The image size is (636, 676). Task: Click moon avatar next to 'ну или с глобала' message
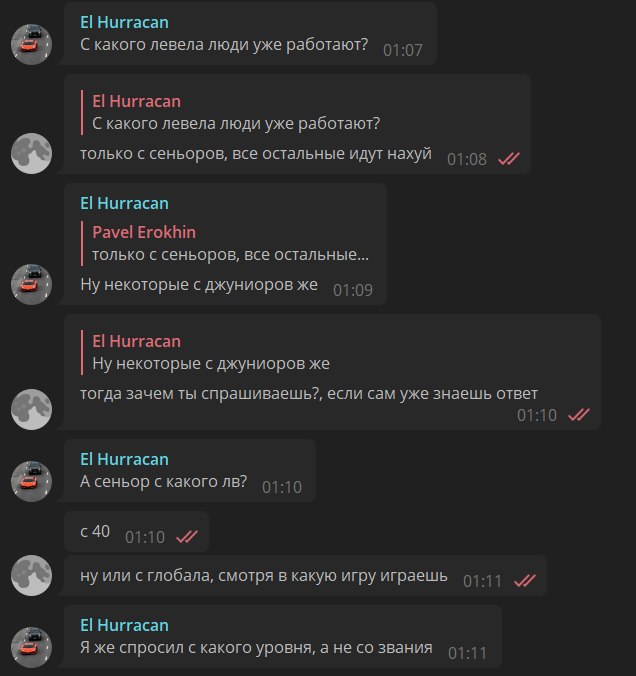[31, 576]
